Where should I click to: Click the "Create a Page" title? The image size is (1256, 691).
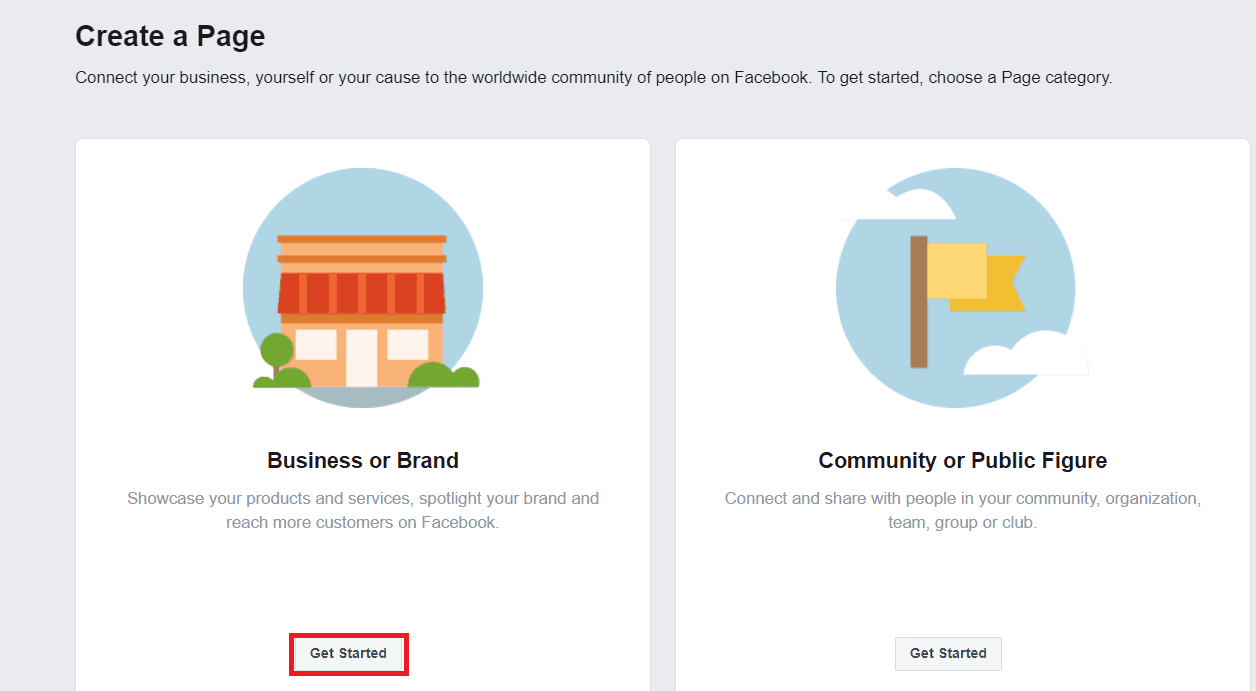coord(170,37)
